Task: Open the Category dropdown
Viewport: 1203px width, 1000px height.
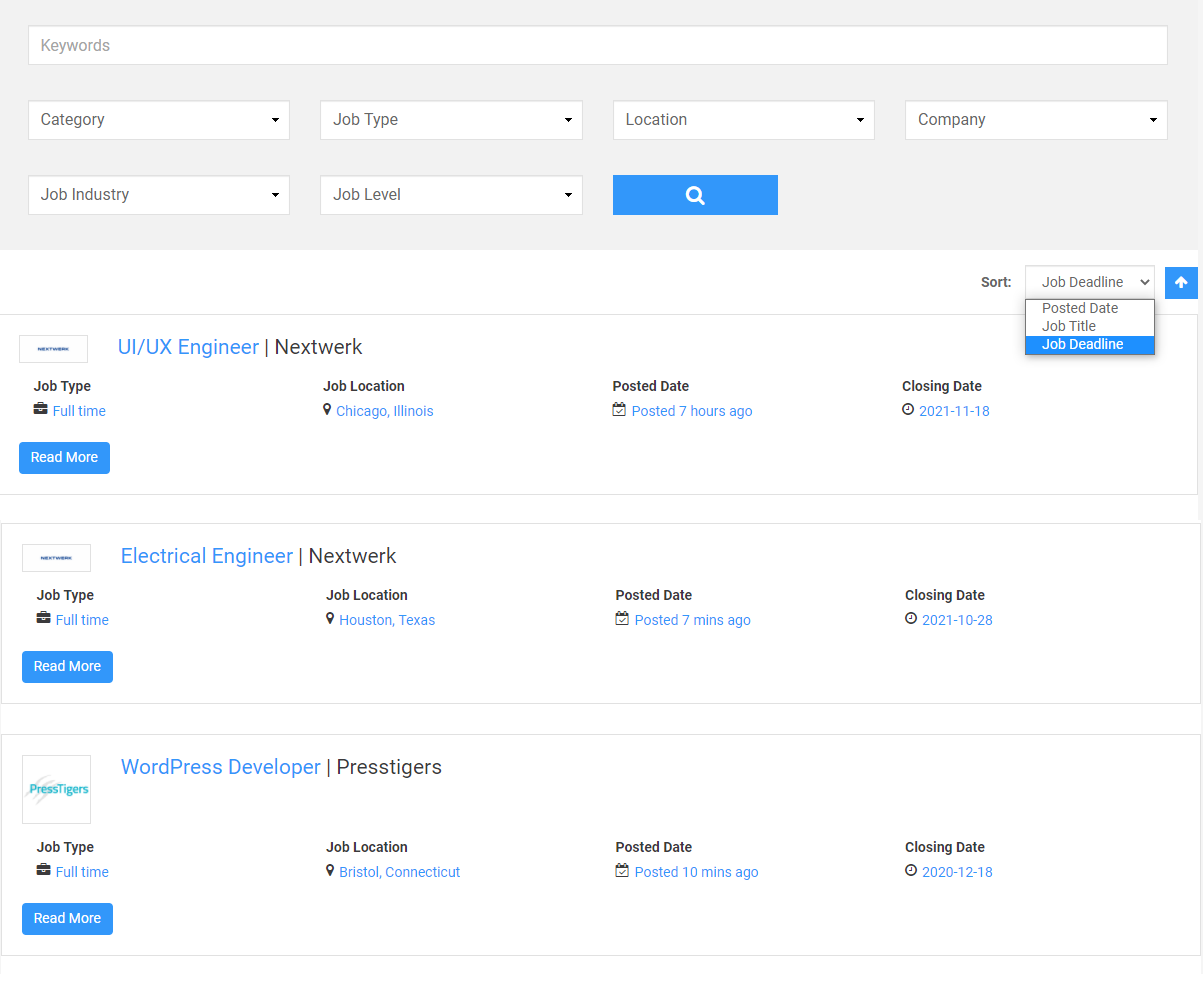Action: (x=159, y=120)
